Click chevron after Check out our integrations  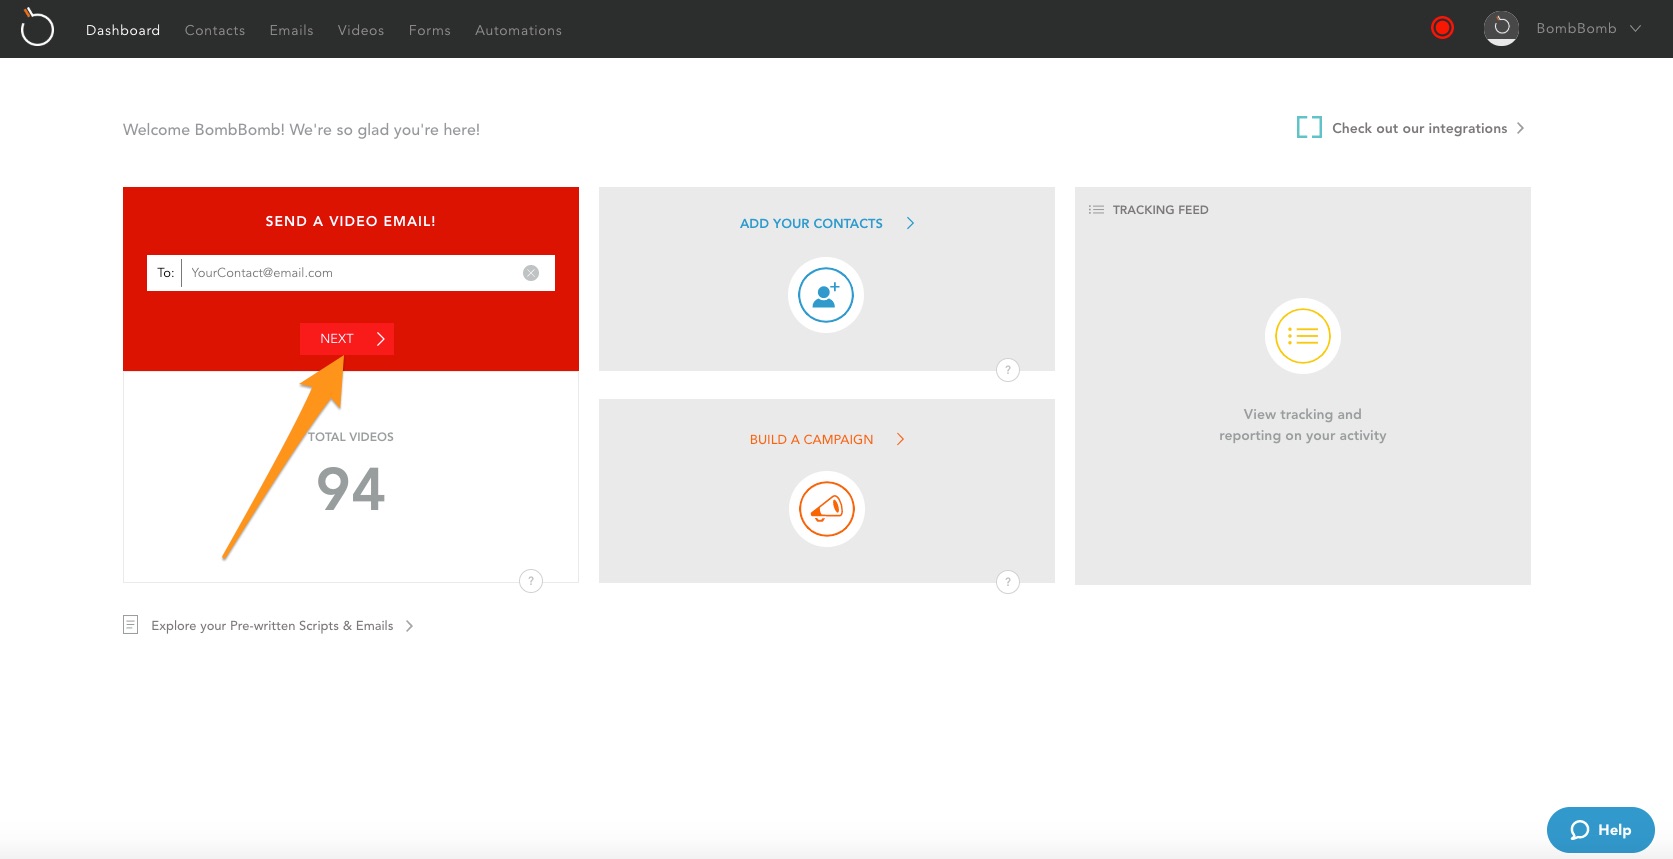click(1520, 128)
